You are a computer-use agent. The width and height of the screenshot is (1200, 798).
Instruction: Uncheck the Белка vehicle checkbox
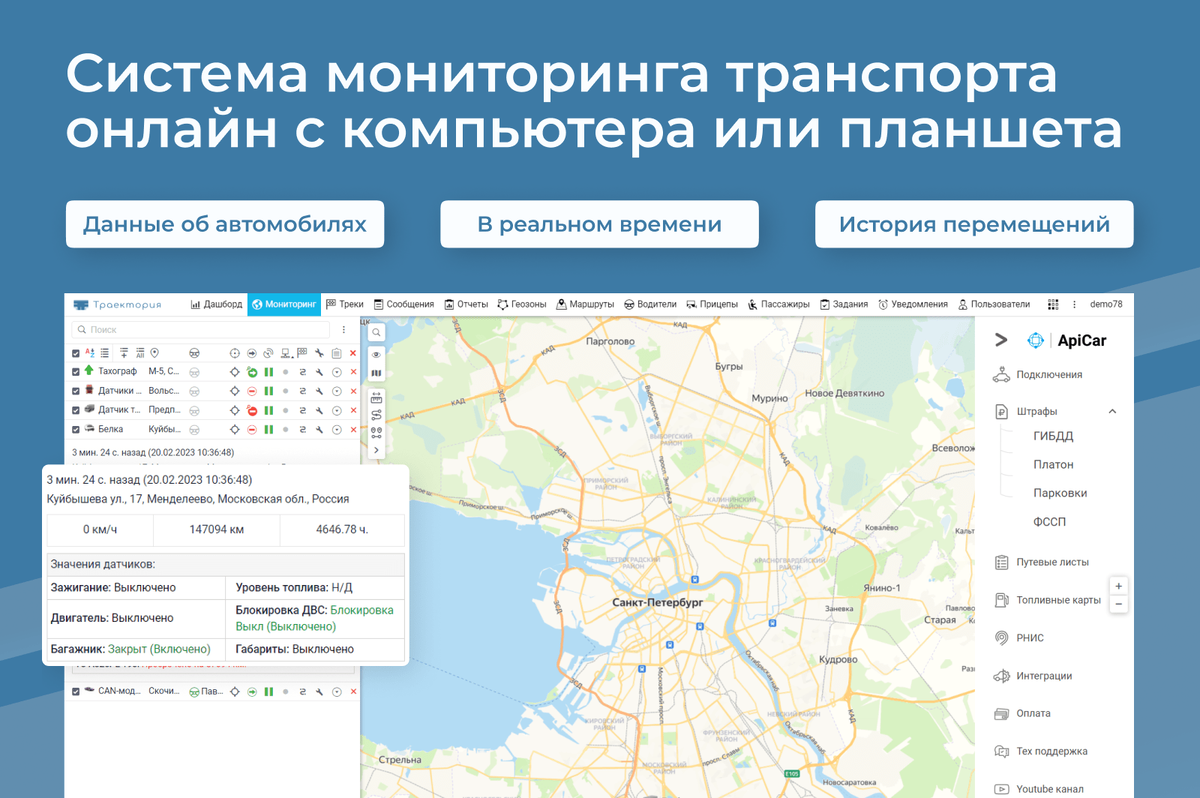pyautogui.click(x=76, y=428)
